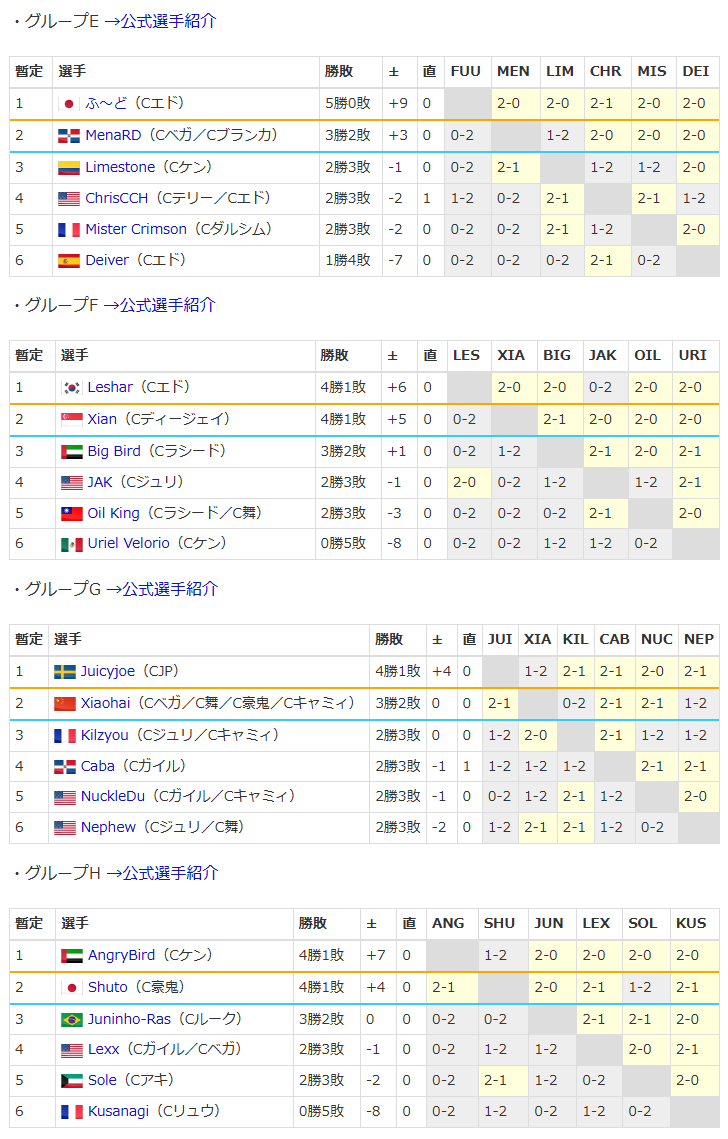728x1139 pixels.
Task: Click the Japan flag beside ふ～ど
Action: [69, 104]
